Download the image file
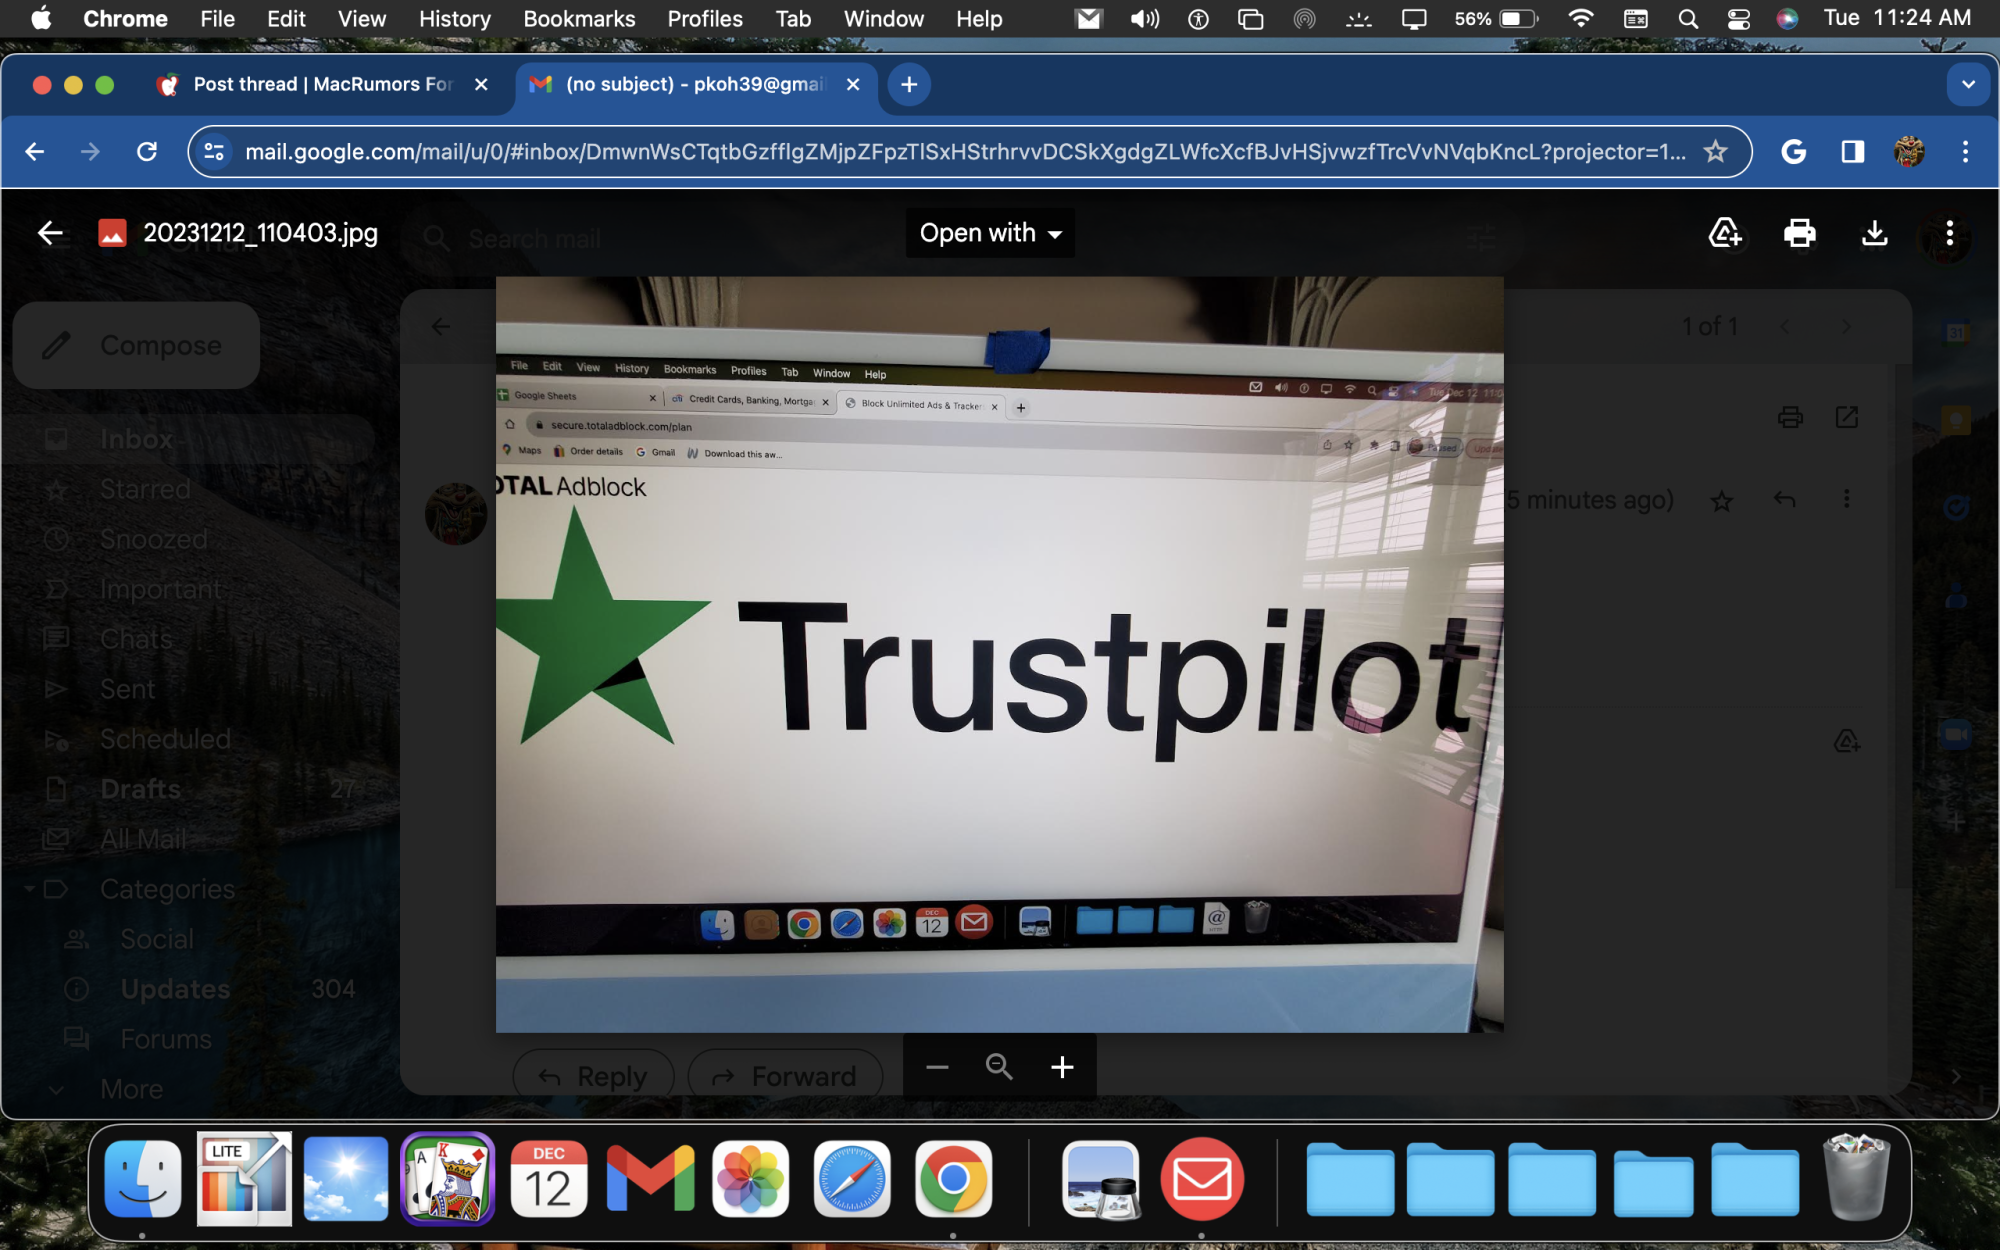The width and height of the screenshot is (2000, 1250). pos(1874,233)
